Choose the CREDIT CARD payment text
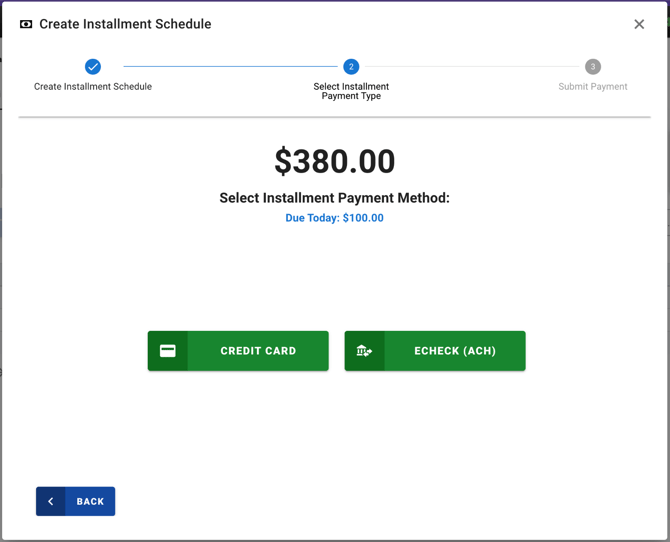This screenshot has width=670, height=542. (x=258, y=351)
